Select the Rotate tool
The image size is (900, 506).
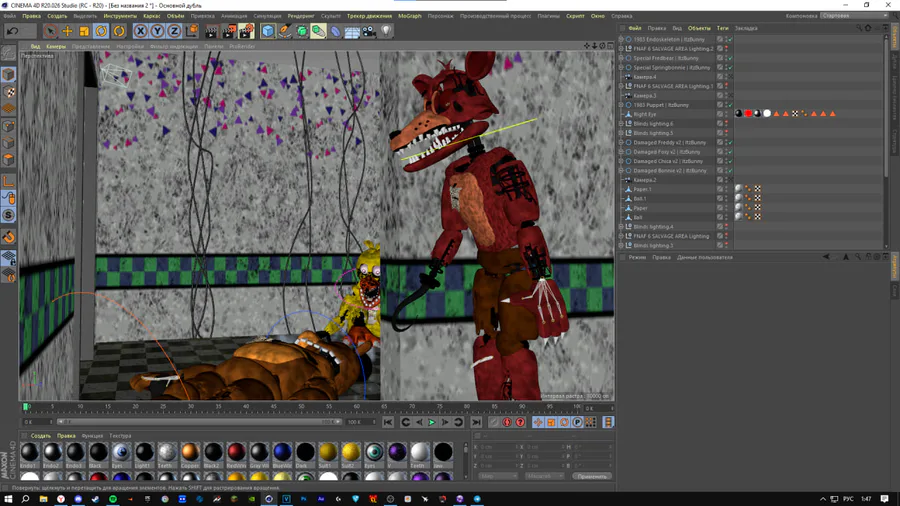point(102,31)
